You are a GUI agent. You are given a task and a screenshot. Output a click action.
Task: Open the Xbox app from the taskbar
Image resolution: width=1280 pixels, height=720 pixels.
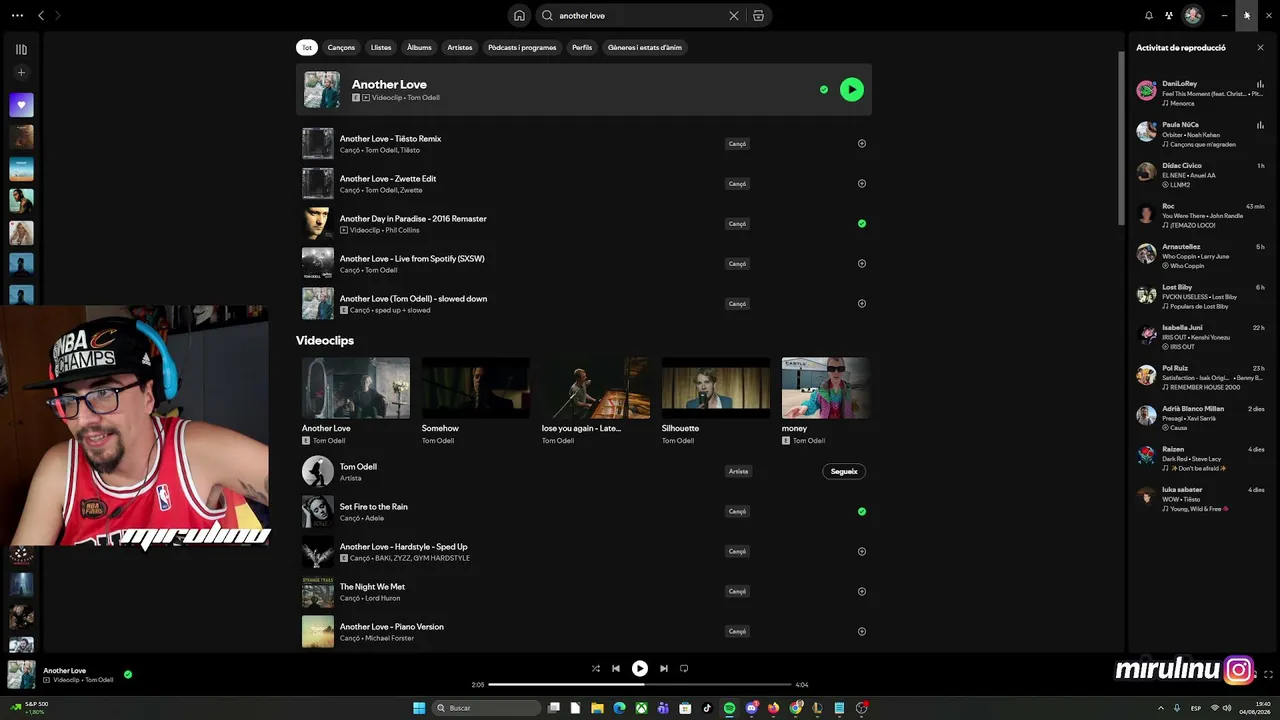coord(641,708)
